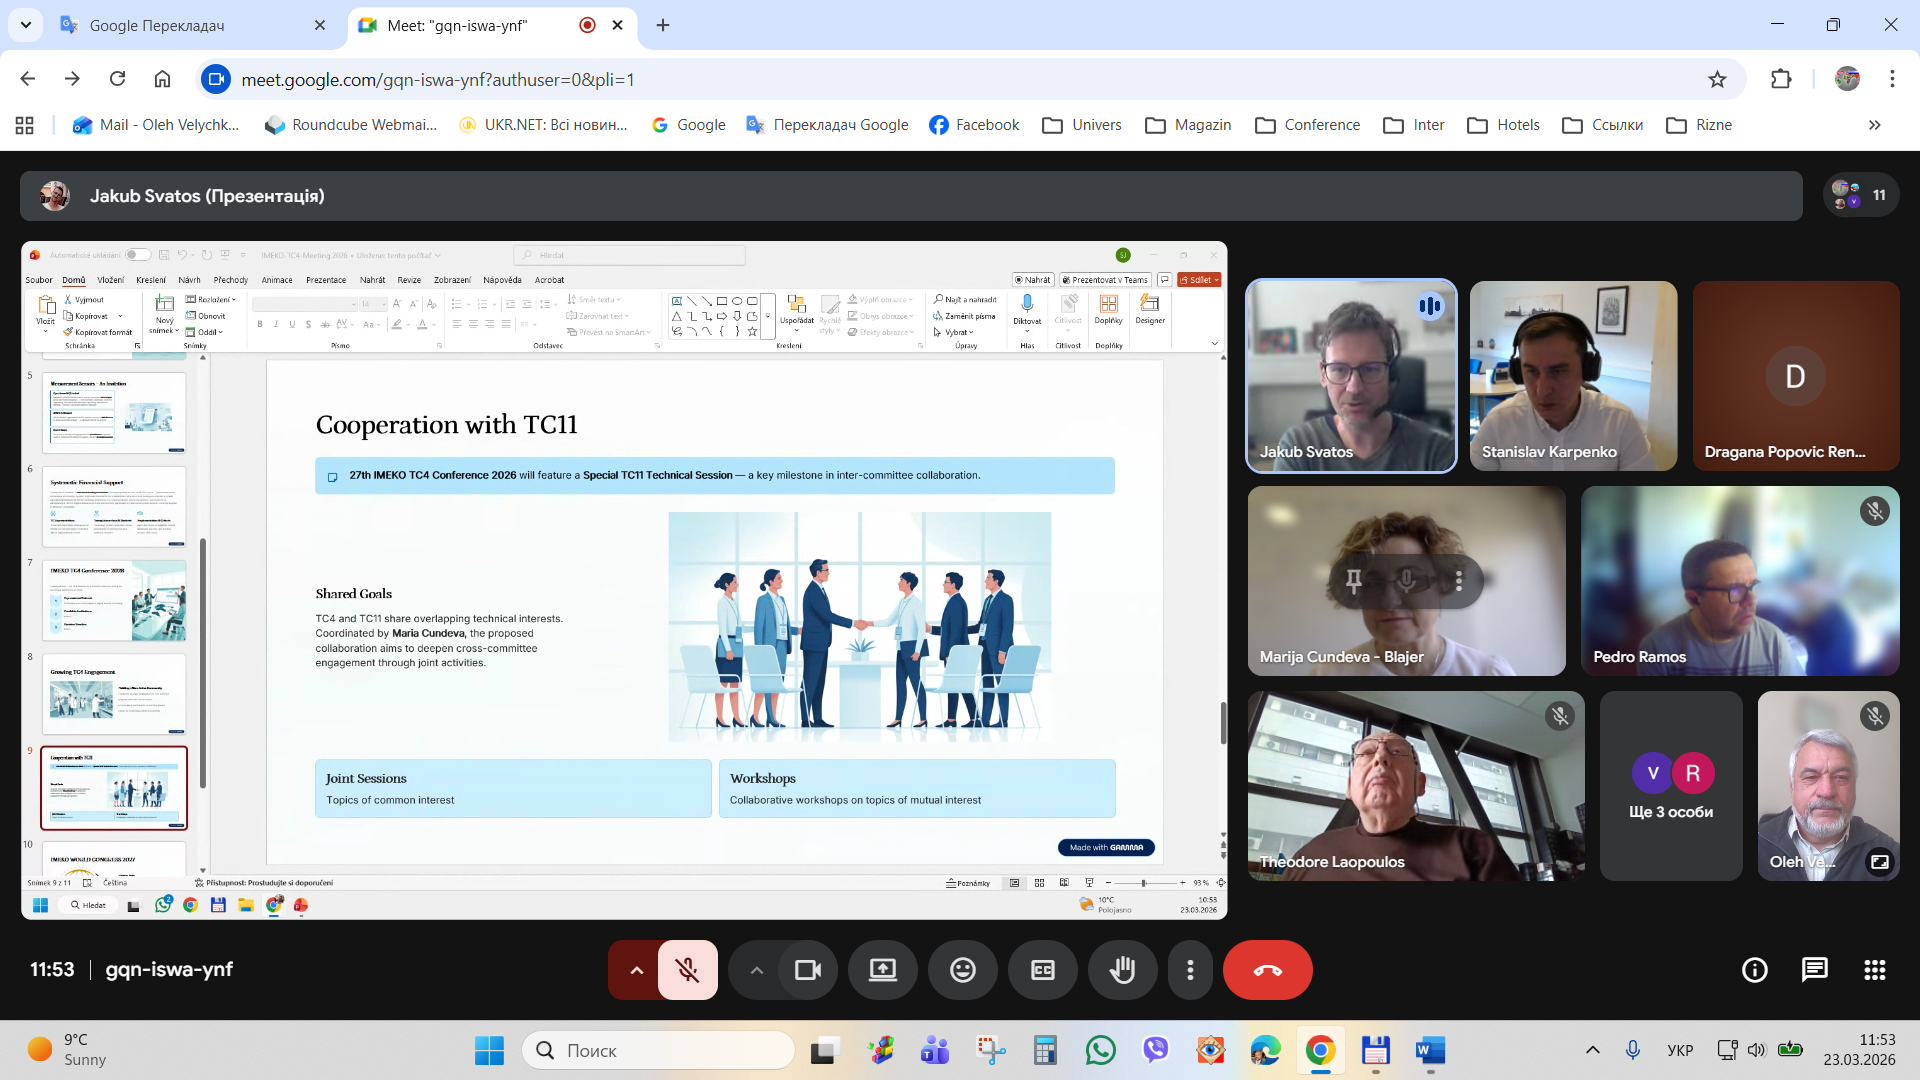Toggle closed captions in the call
The height and width of the screenshot is (1080, 1920).
(1042, 970)
